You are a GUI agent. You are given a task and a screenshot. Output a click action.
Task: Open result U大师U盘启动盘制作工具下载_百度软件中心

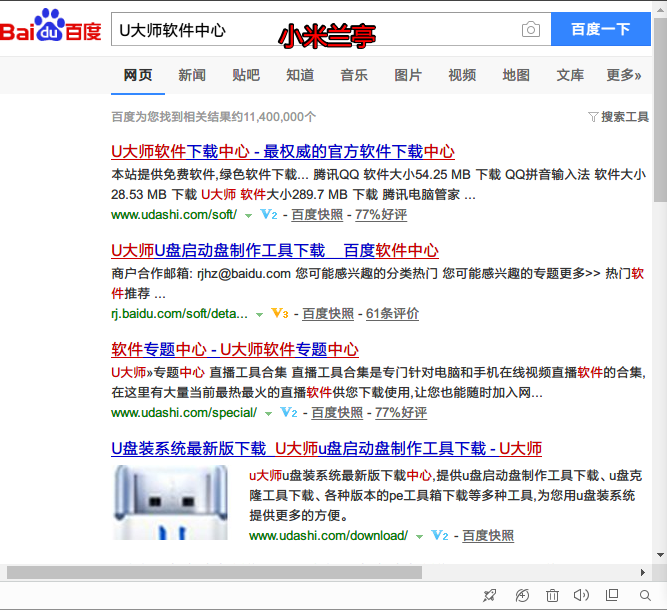275,251
